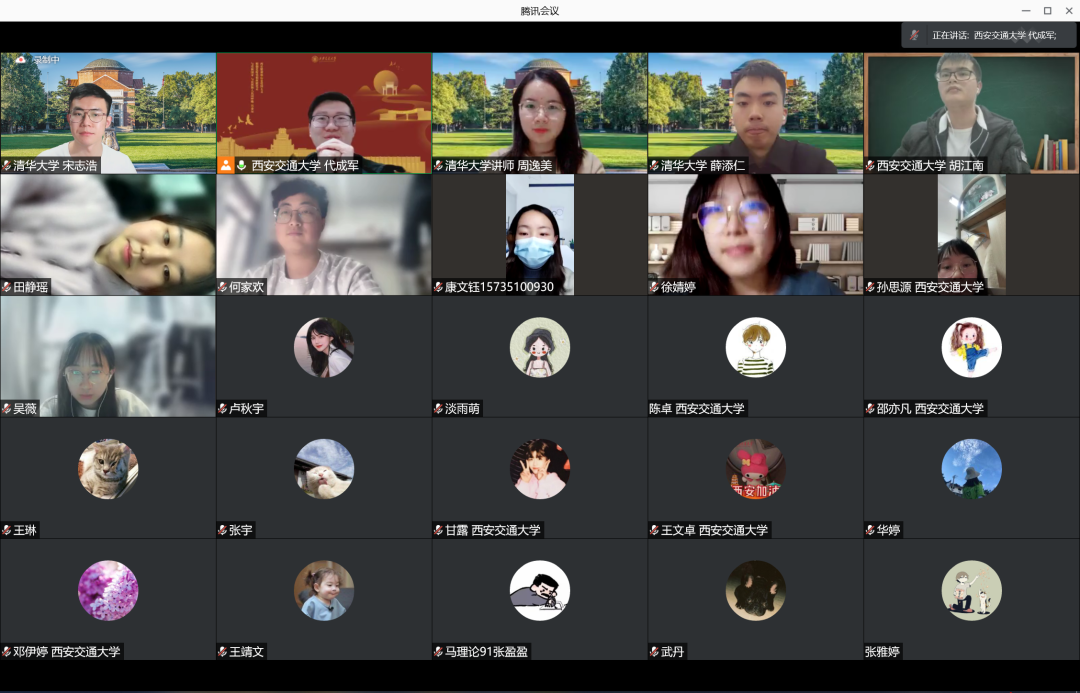Click 陈卓's cartoon avatar in striped shirt
Image resolution: width=1080 pixels, height=693 pixels.
[755, 347]
